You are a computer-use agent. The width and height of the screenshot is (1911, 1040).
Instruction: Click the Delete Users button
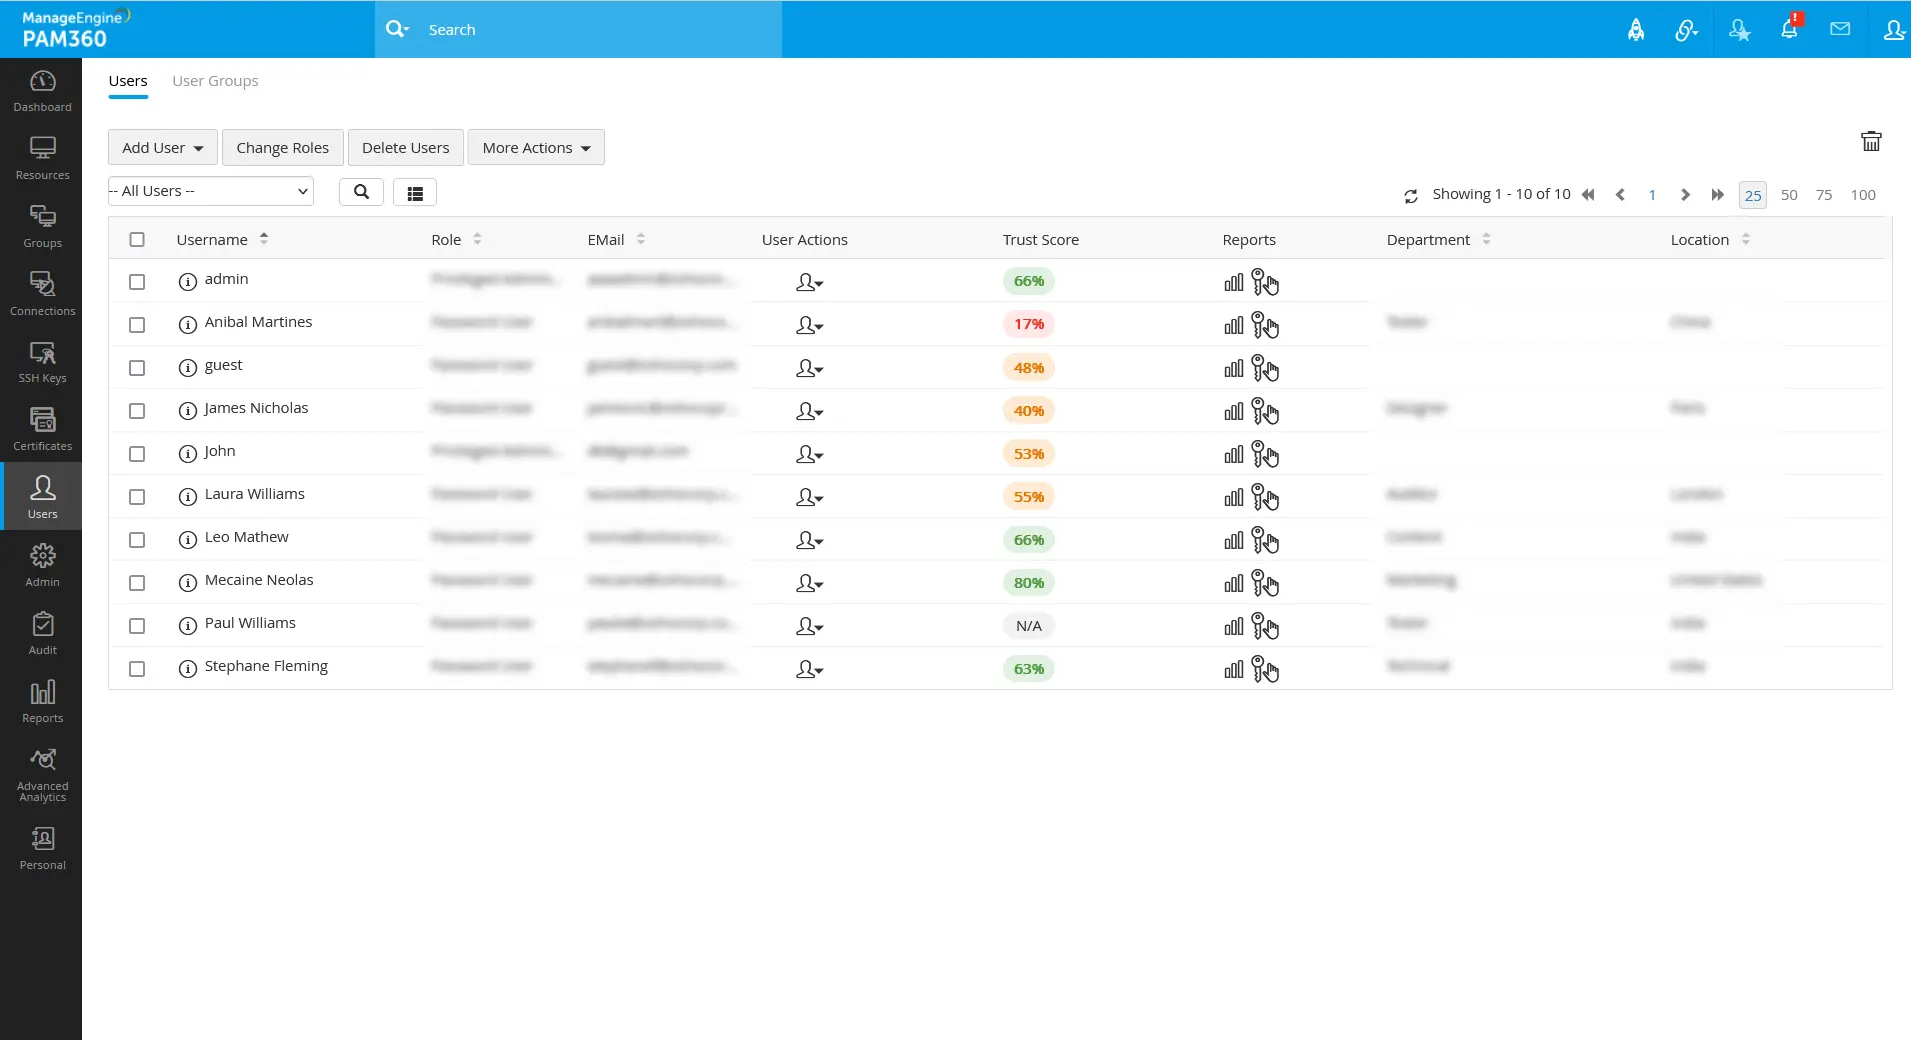(405, 147)
